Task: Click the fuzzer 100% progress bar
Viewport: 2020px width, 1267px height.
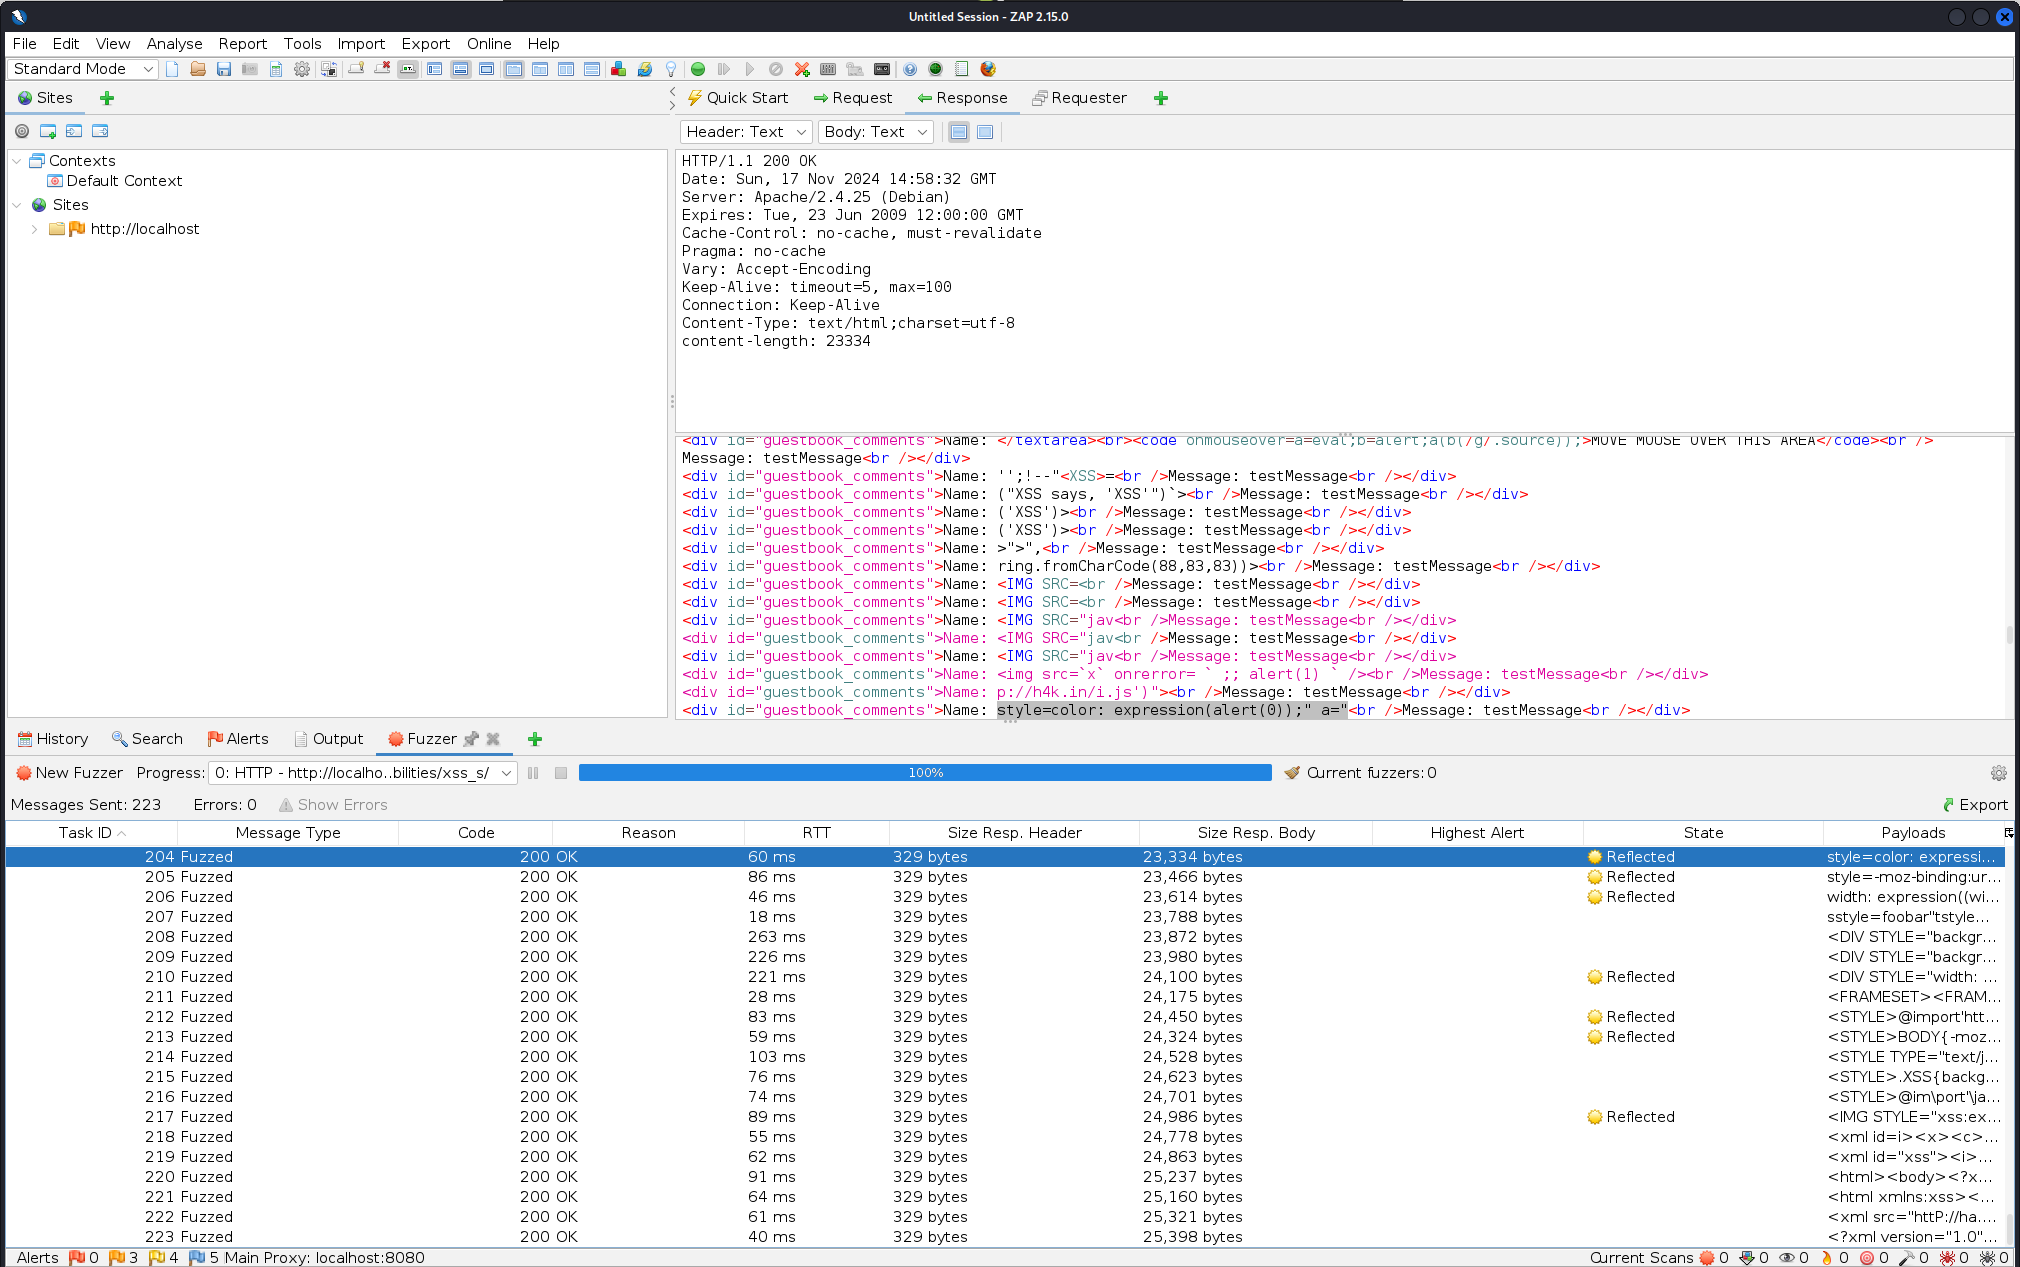Action: tap(924, 773)
